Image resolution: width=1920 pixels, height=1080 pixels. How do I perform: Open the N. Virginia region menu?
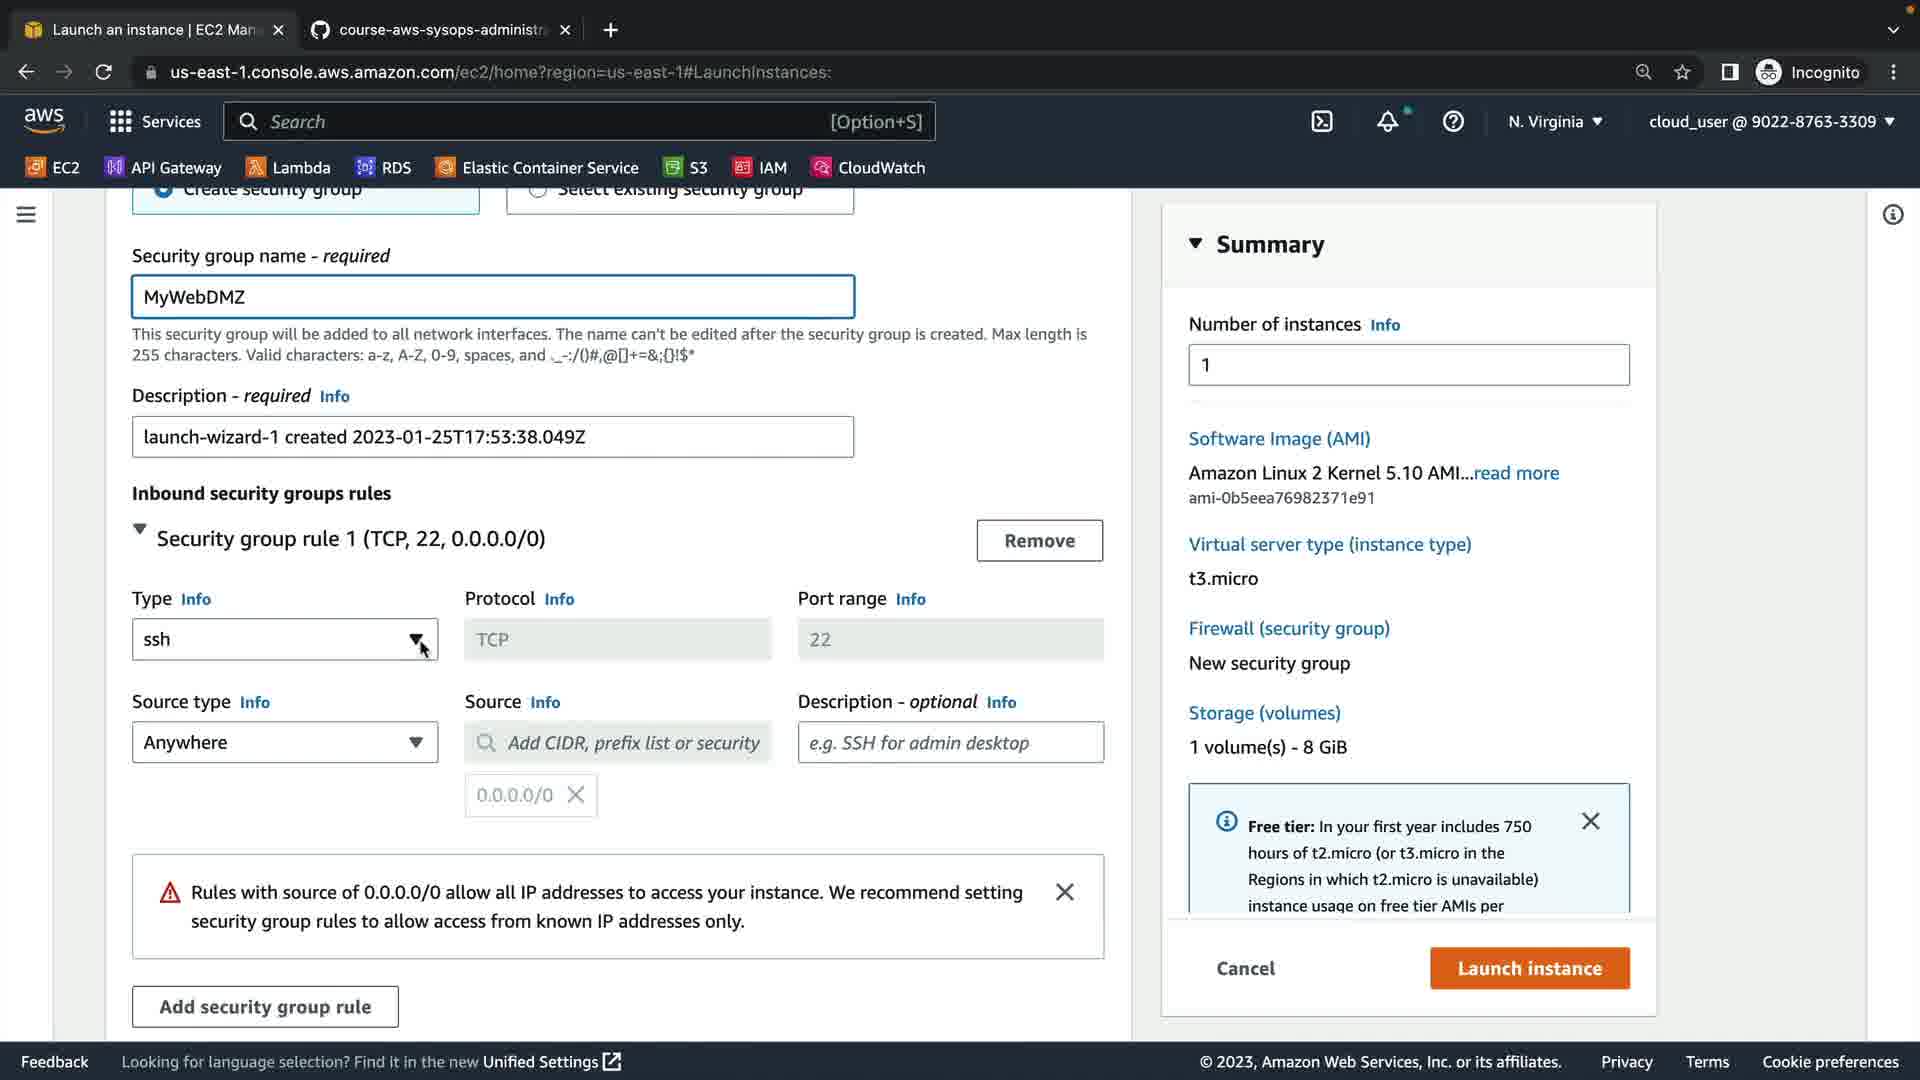click(x=1555, y=121)
